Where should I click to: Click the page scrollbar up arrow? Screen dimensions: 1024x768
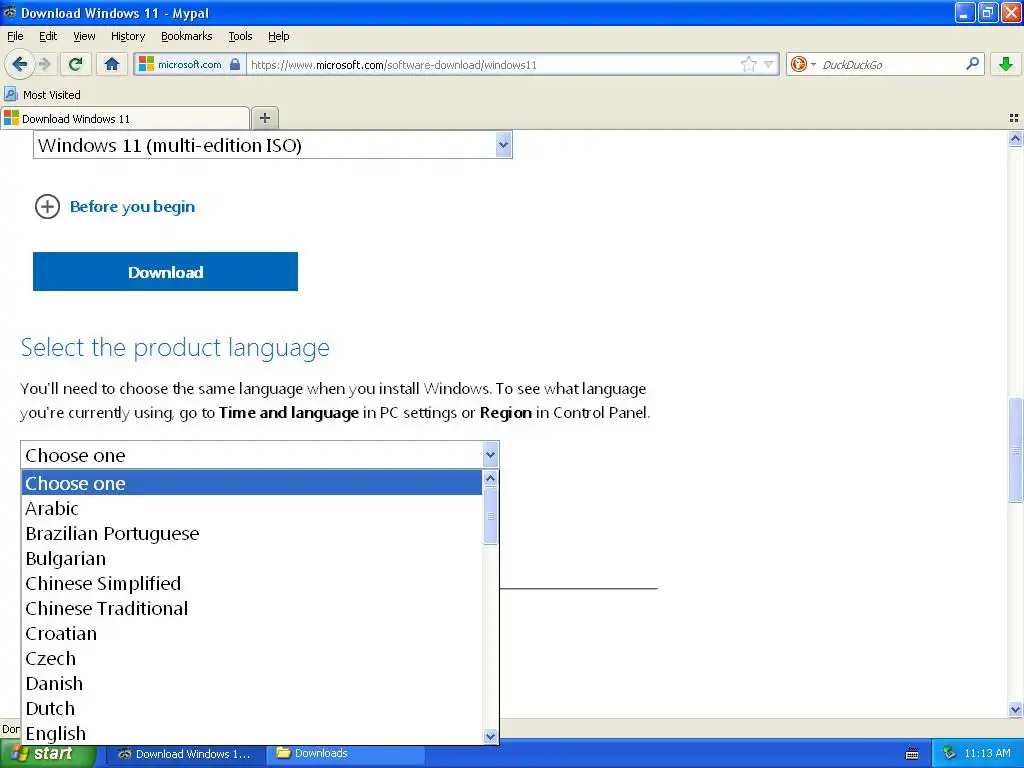[1015, 138]
